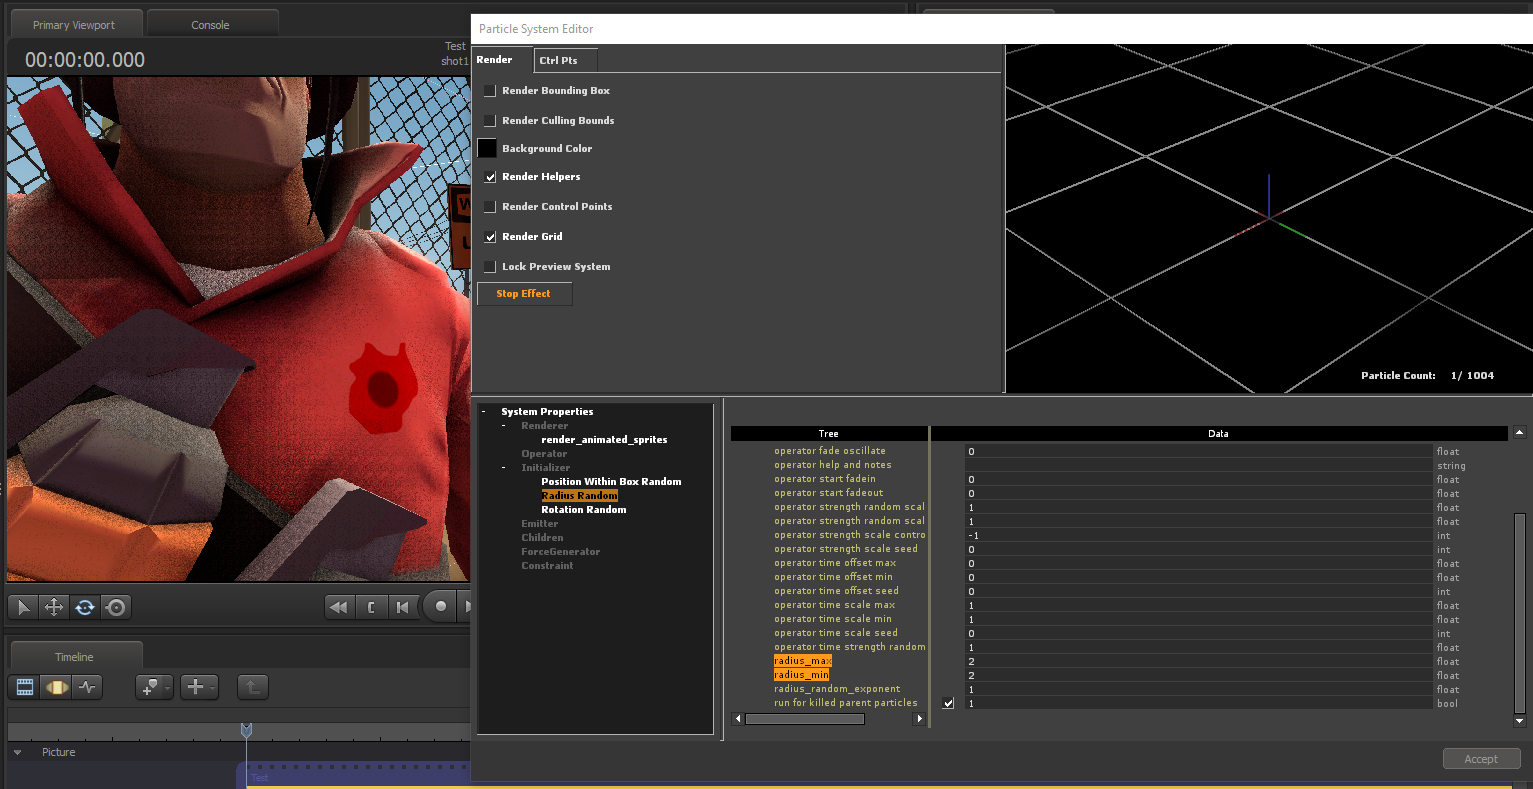Screen dimensions: 1533x789
Task: Click the operator strength scale seed field
Action: [1199, 549]
